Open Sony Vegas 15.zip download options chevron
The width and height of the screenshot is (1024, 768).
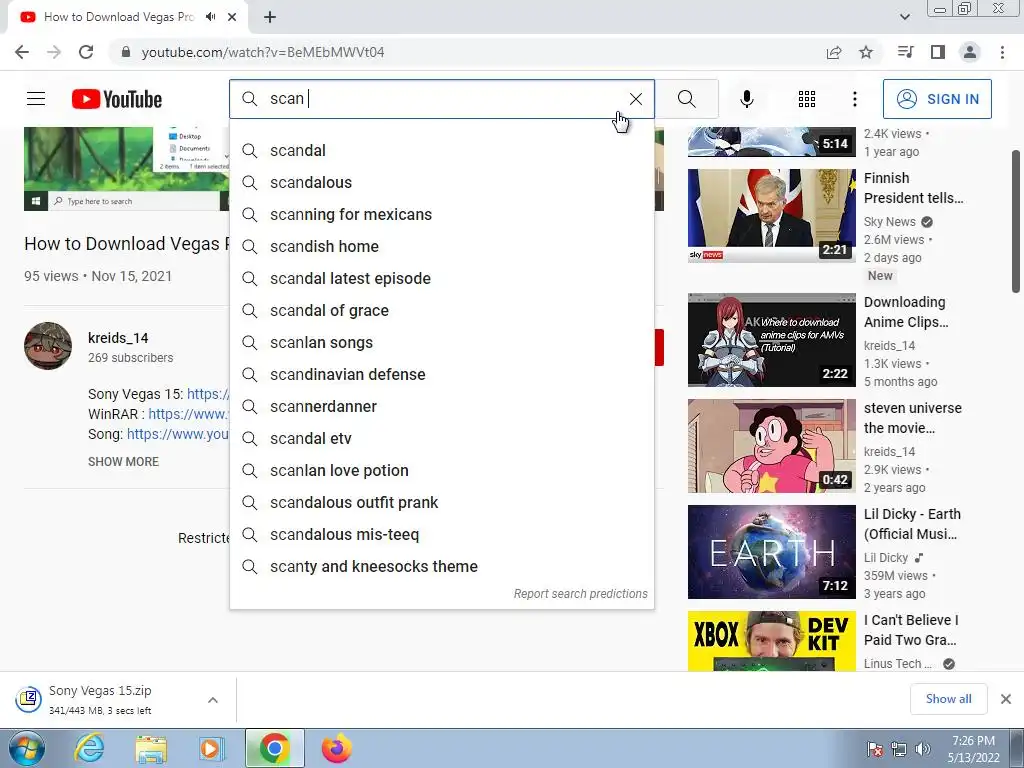click(213, 700)
